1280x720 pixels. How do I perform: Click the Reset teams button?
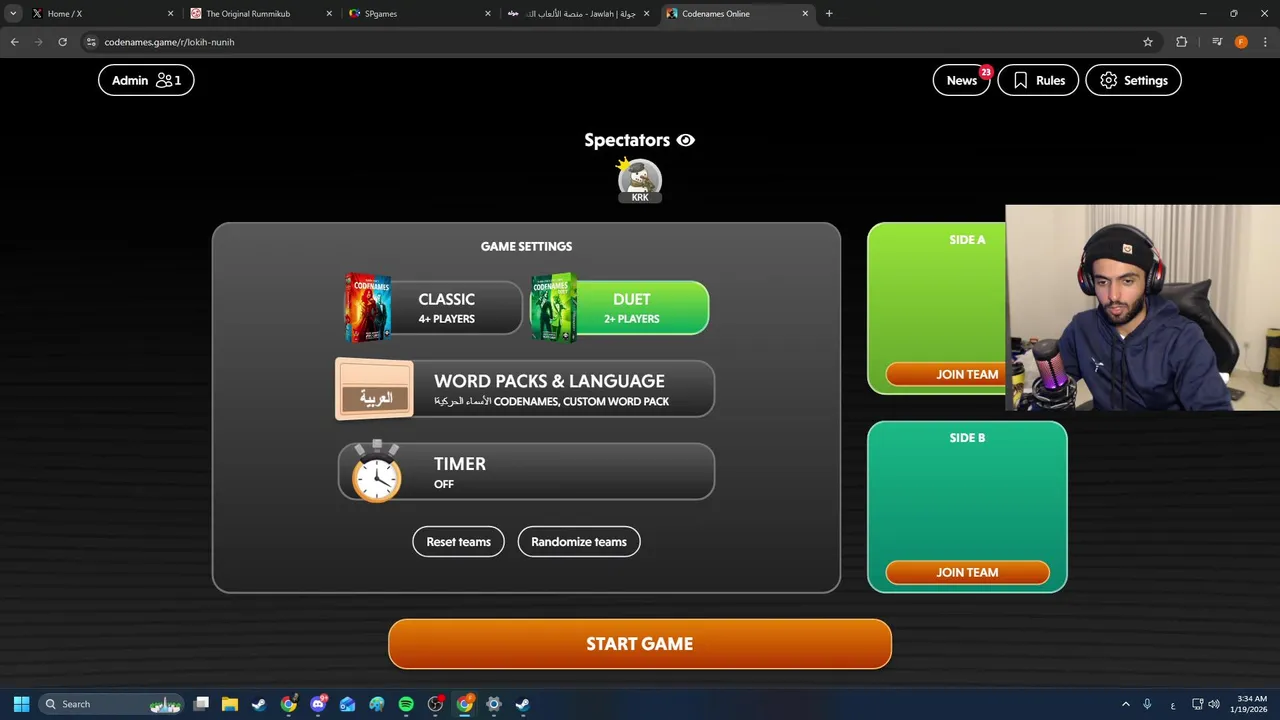(x=459, y=542)
